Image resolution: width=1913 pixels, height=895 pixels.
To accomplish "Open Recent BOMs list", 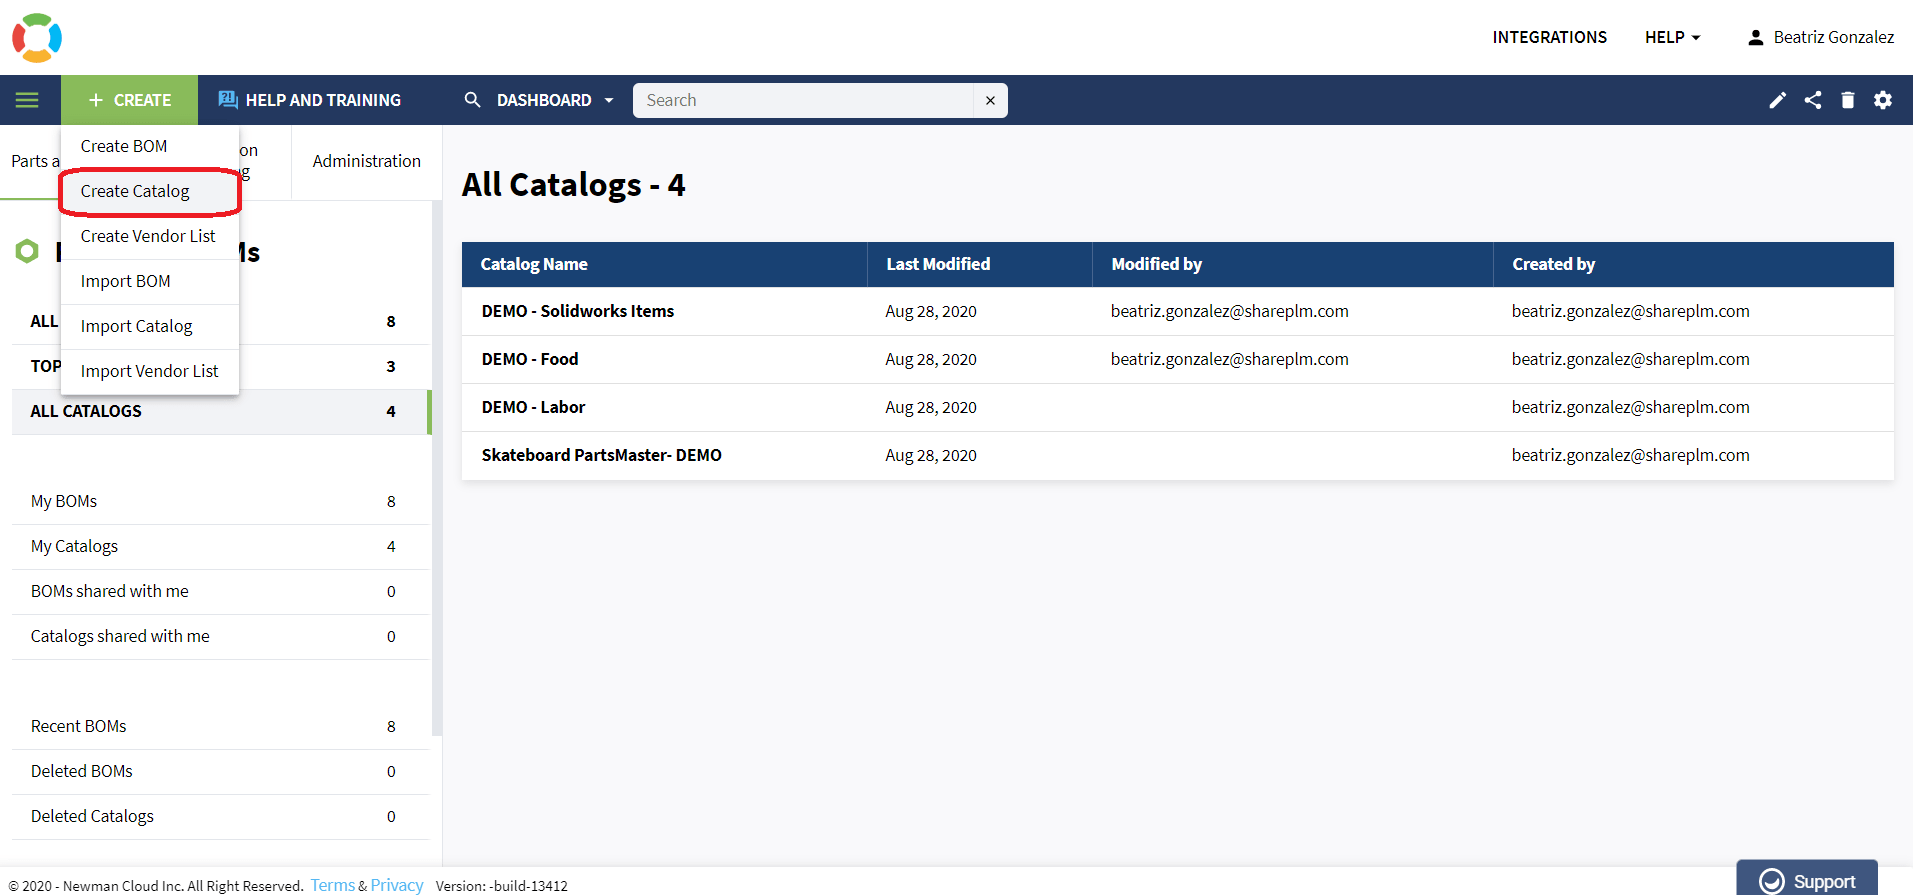I will tap(221, 726).
